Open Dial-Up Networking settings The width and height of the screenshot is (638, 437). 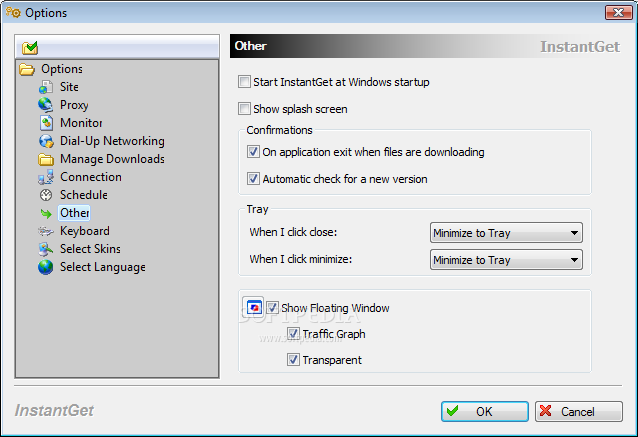pos(112,141)
